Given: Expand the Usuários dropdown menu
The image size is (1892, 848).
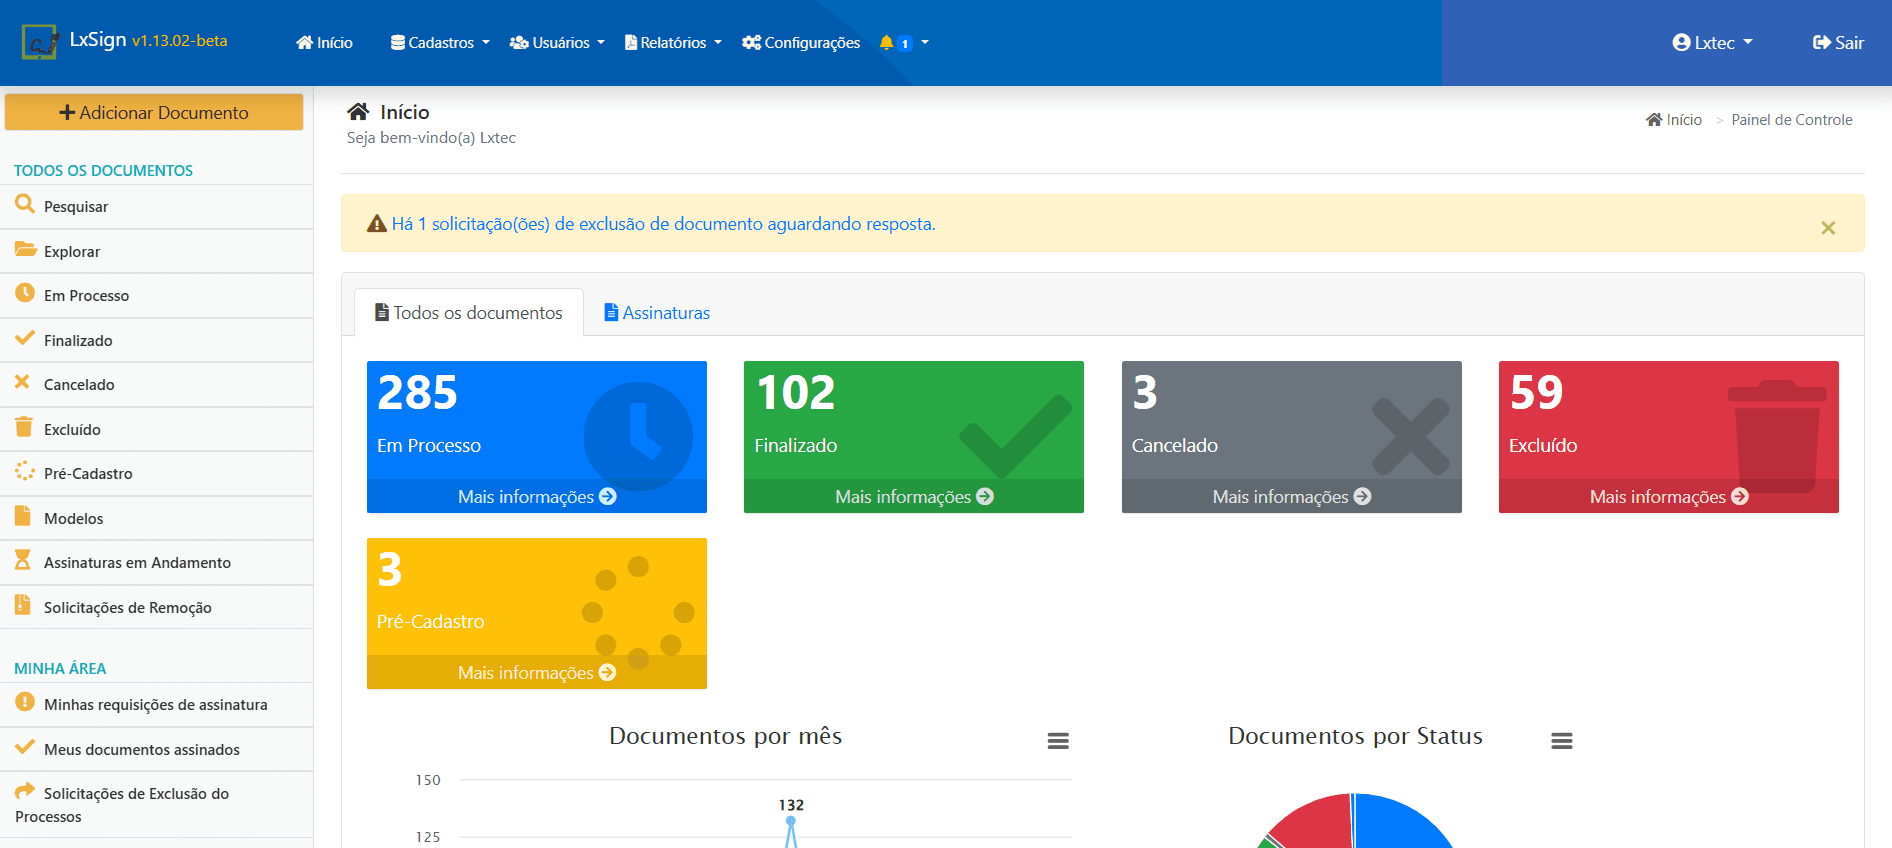Looking at the screenshot, I should (x=557, y=43).
